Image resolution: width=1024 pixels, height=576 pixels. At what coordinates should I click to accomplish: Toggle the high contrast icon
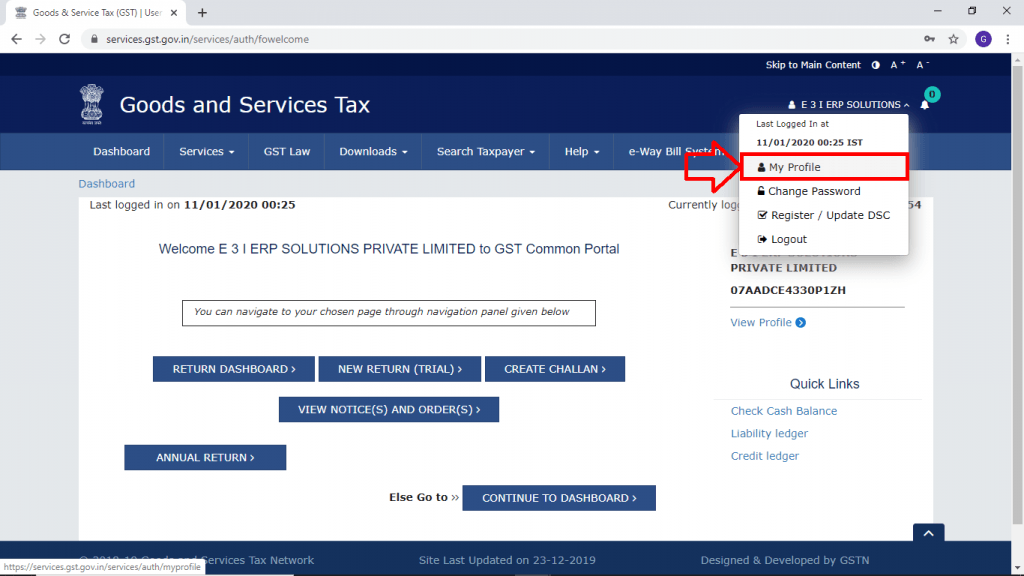[x=875, y=65]
